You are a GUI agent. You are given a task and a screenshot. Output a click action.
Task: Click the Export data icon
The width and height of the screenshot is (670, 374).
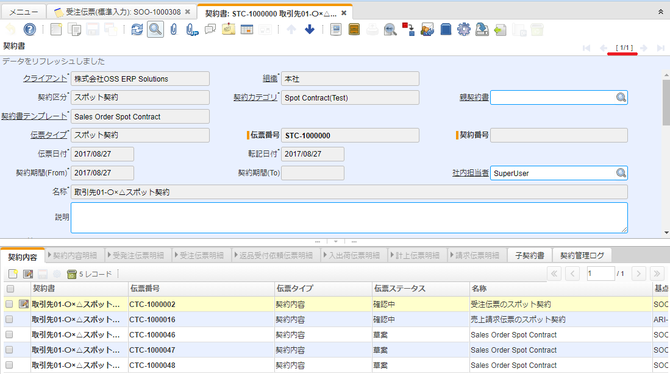pyautogui.click(x=482, y=29)
